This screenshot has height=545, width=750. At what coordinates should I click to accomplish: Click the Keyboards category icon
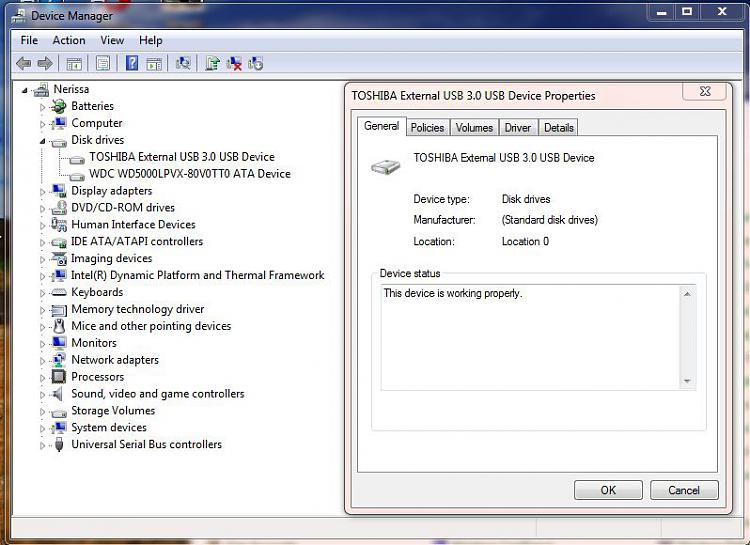pos(59,292)
